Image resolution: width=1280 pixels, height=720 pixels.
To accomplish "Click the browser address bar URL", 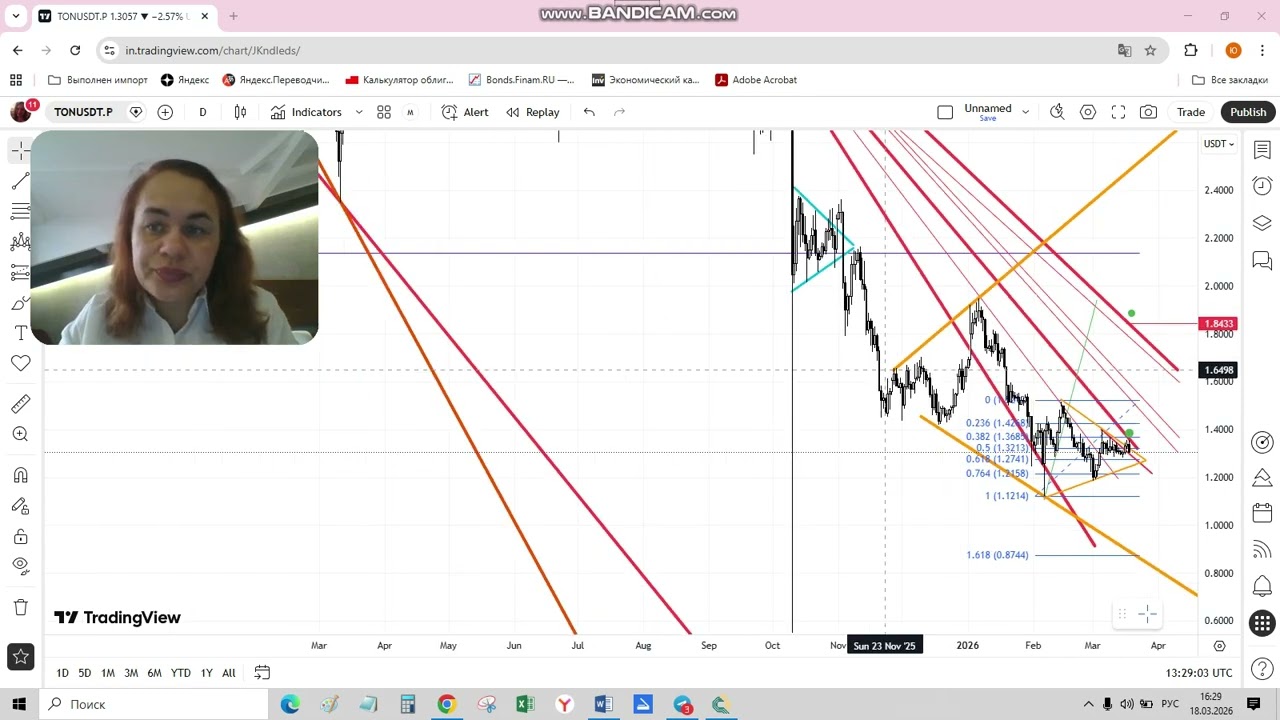I will coord(213,50).
